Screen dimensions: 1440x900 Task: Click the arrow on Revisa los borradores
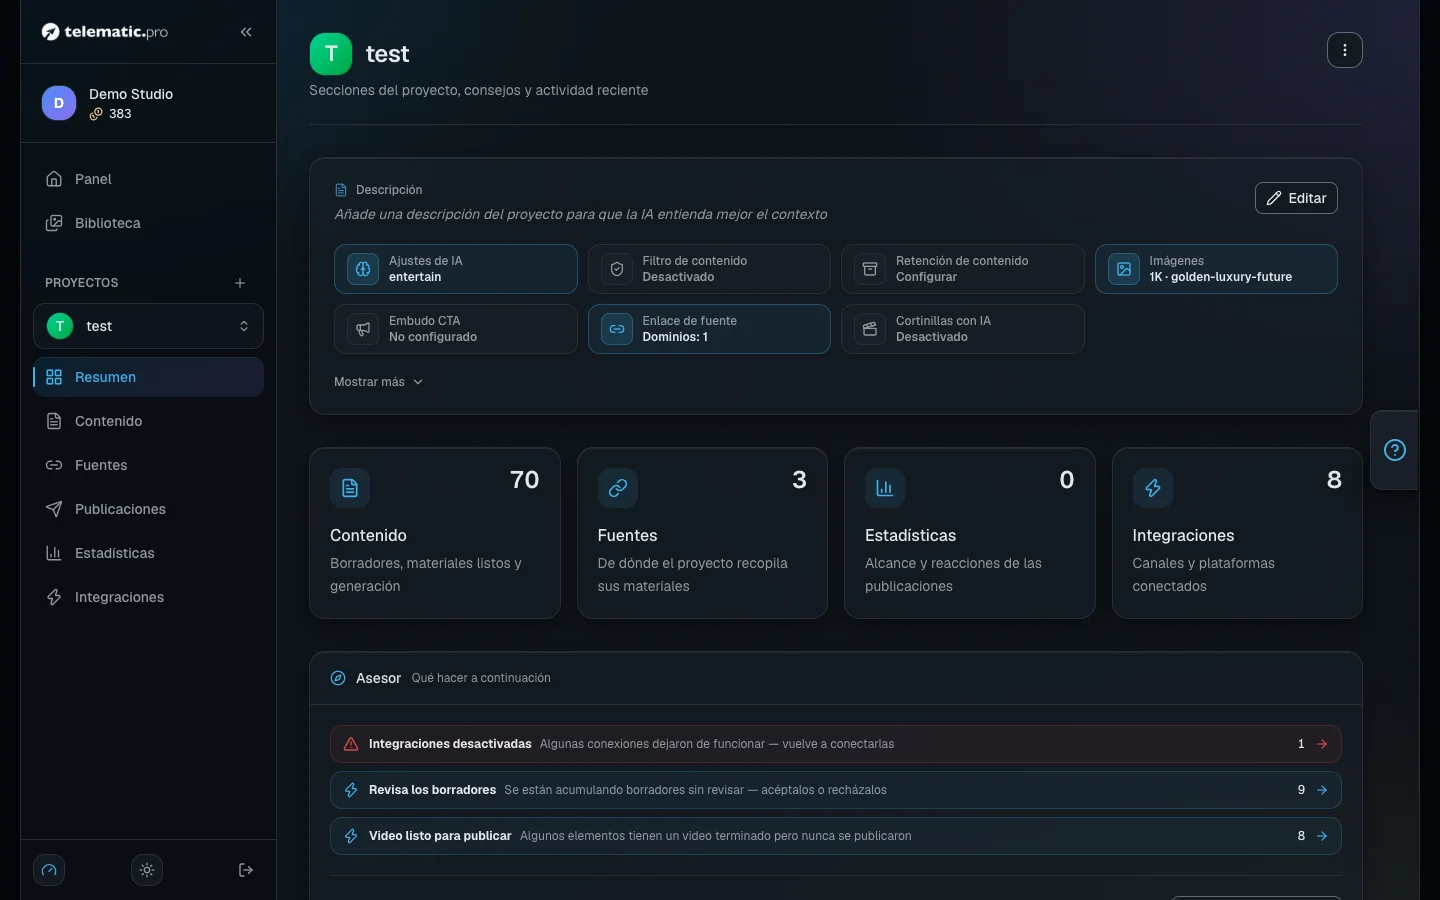(x=1322, y=790)
